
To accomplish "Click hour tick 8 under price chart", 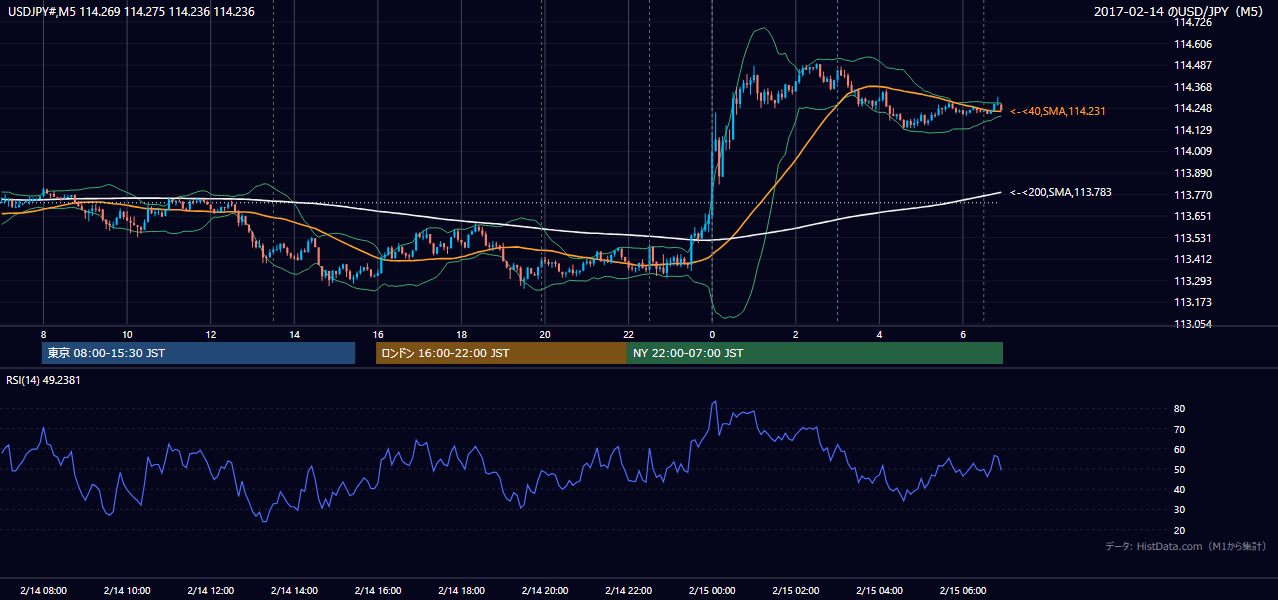I will (43, 334).
